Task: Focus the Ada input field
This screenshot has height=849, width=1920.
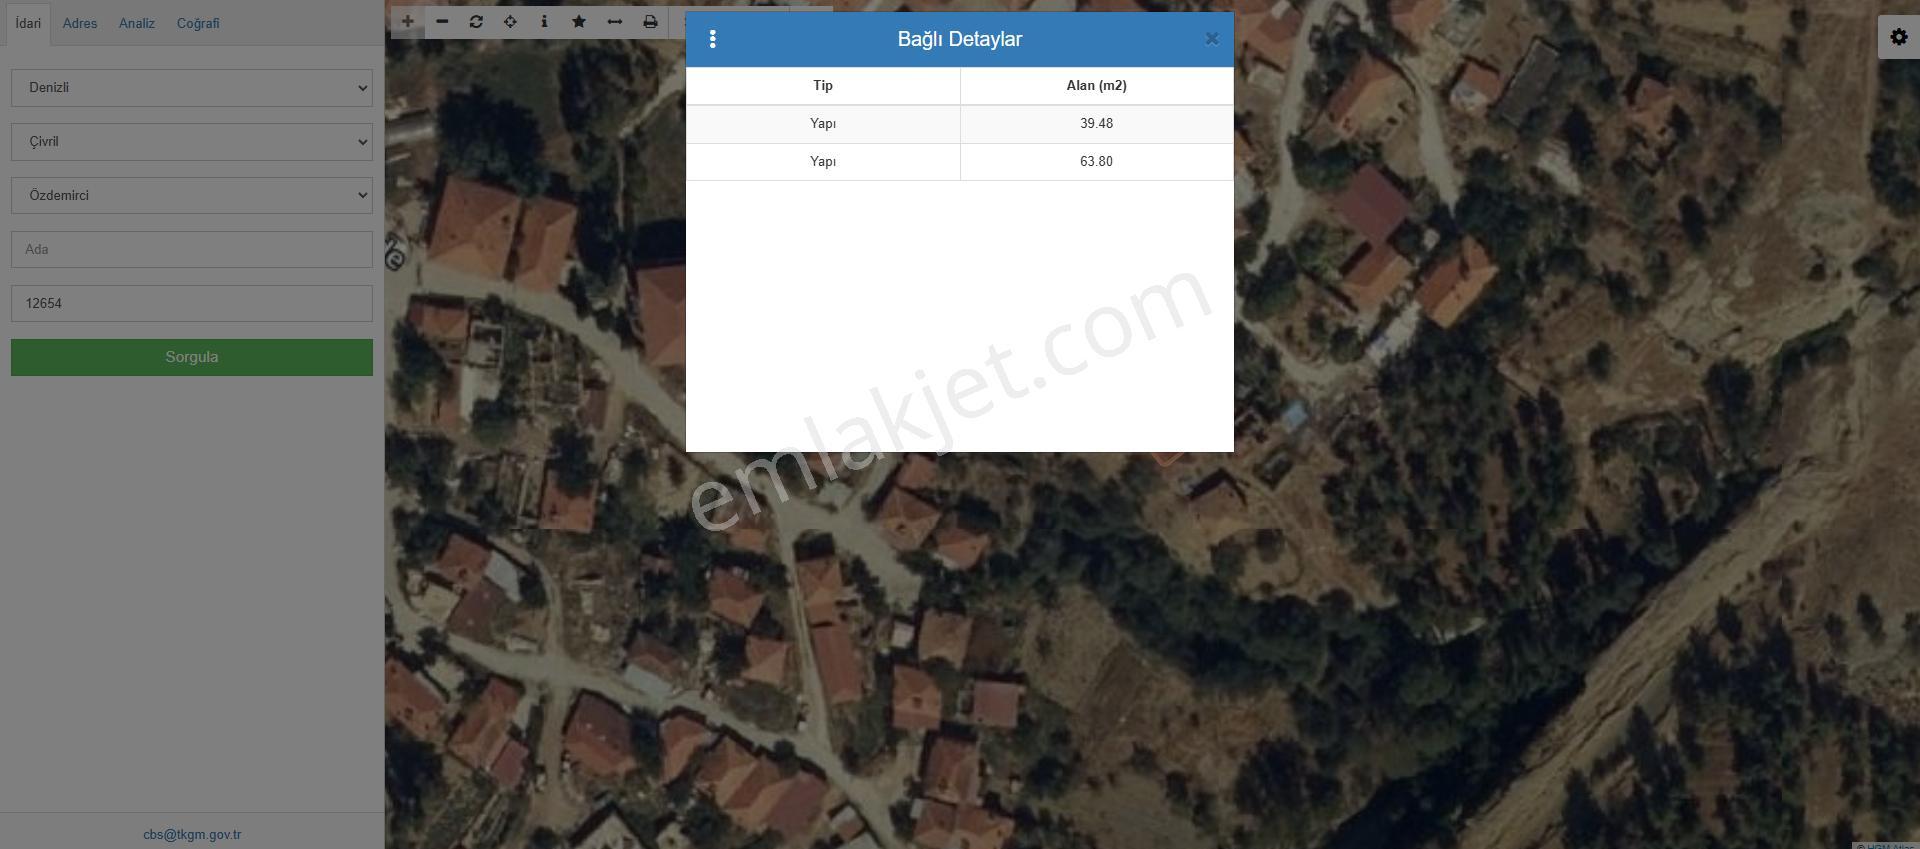Action: coord(192,250)
